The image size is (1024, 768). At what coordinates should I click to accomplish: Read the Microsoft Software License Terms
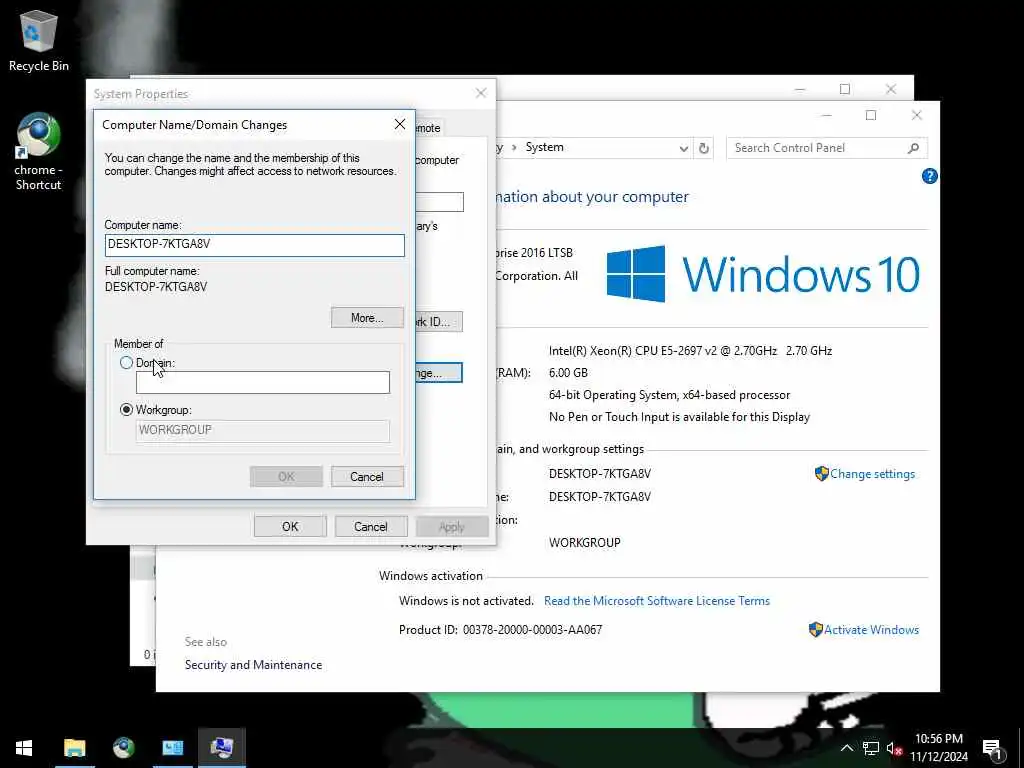click(657, 601)
